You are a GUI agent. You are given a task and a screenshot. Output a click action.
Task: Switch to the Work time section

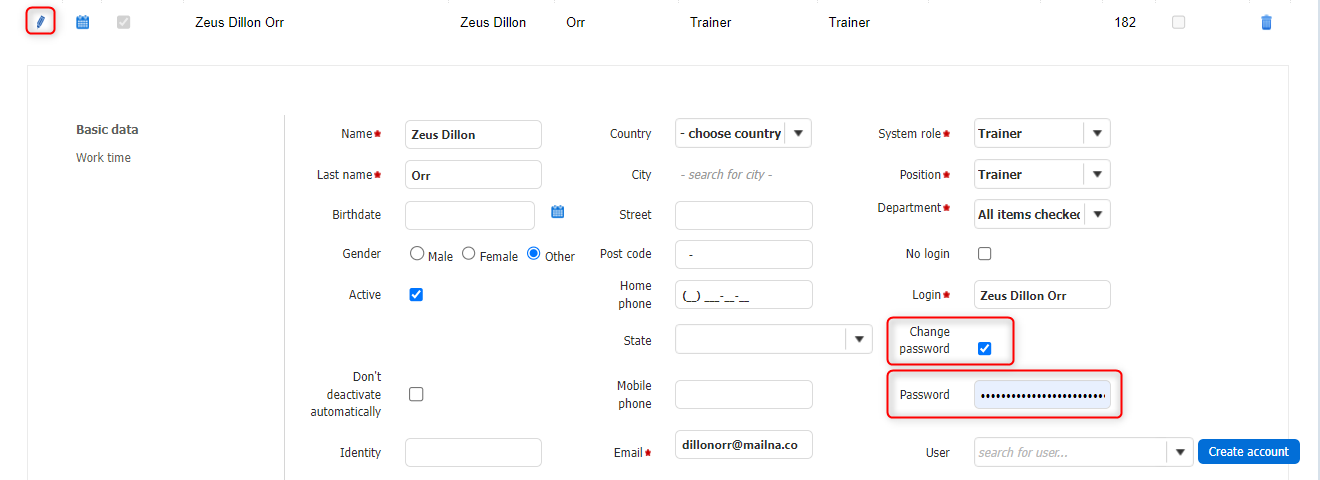point(103,158)
